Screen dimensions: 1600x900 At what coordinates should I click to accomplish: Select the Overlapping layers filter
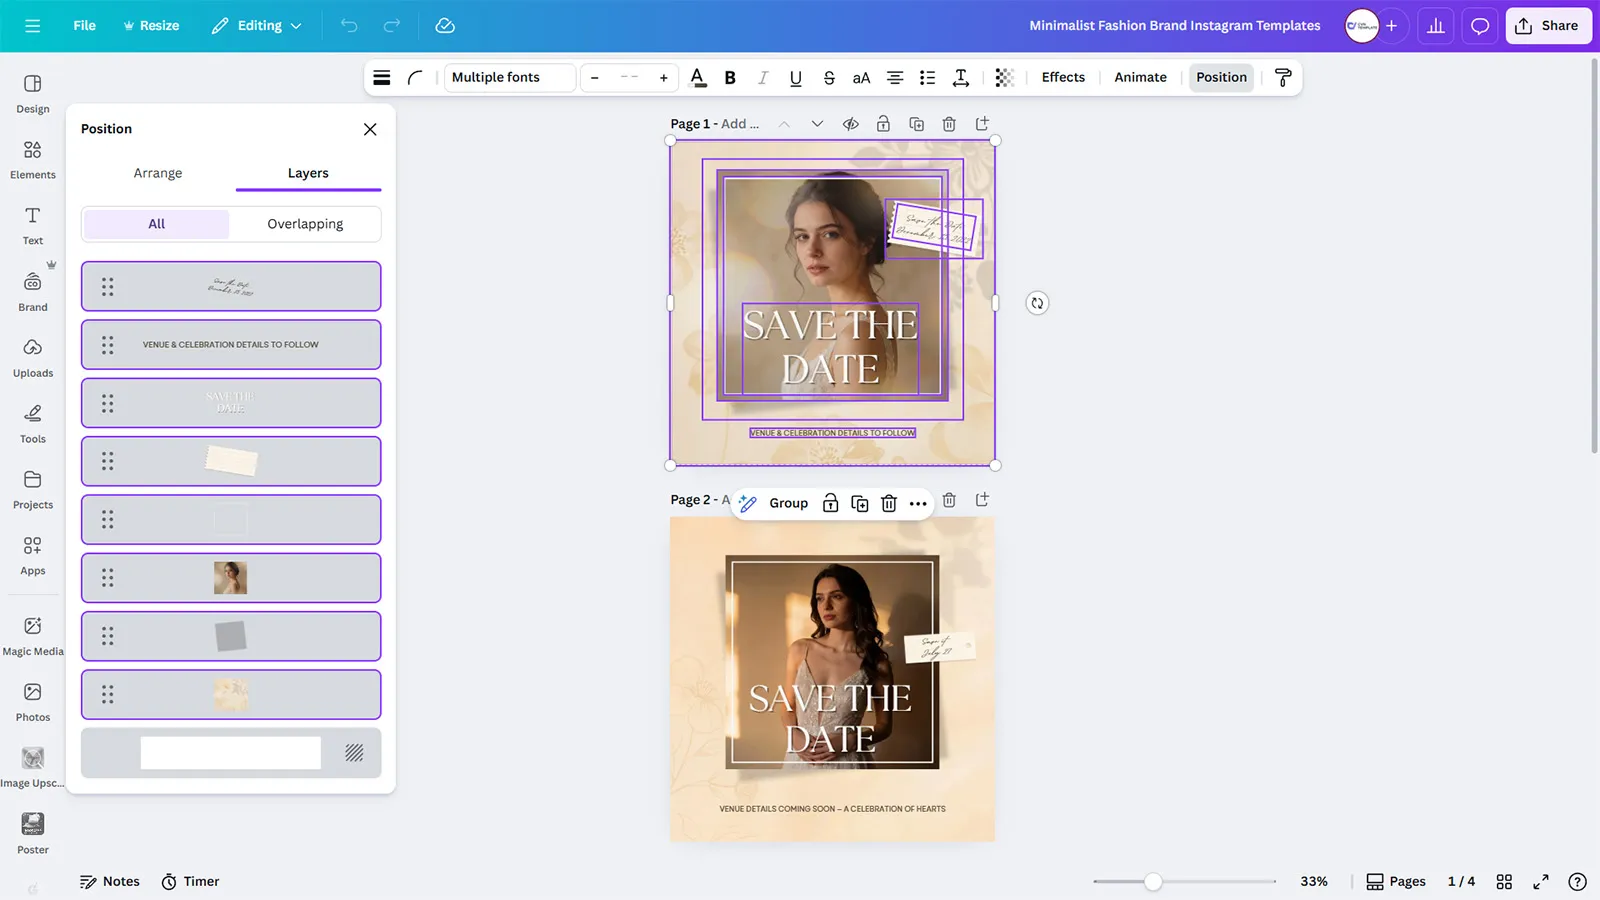point(305,224)
